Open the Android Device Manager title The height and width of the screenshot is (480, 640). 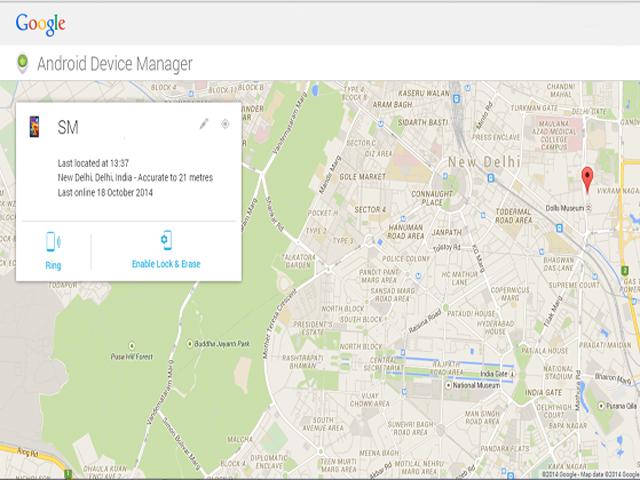[x=114, y=64]
